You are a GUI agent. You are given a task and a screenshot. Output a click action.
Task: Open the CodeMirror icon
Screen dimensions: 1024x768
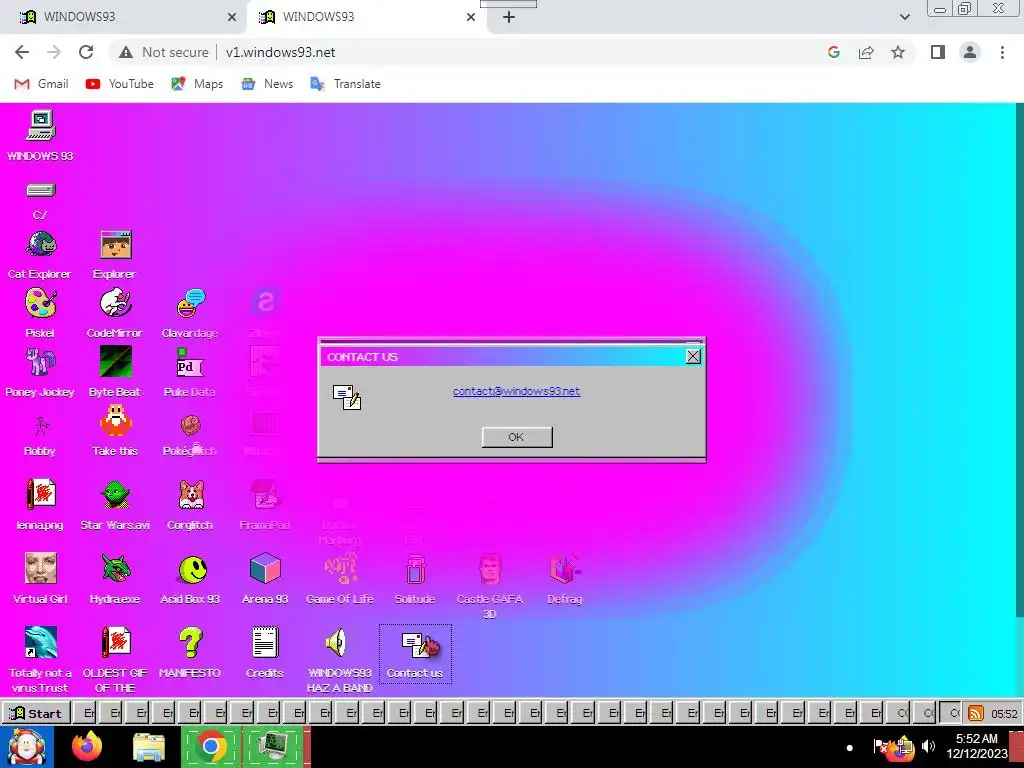point(115,313)
